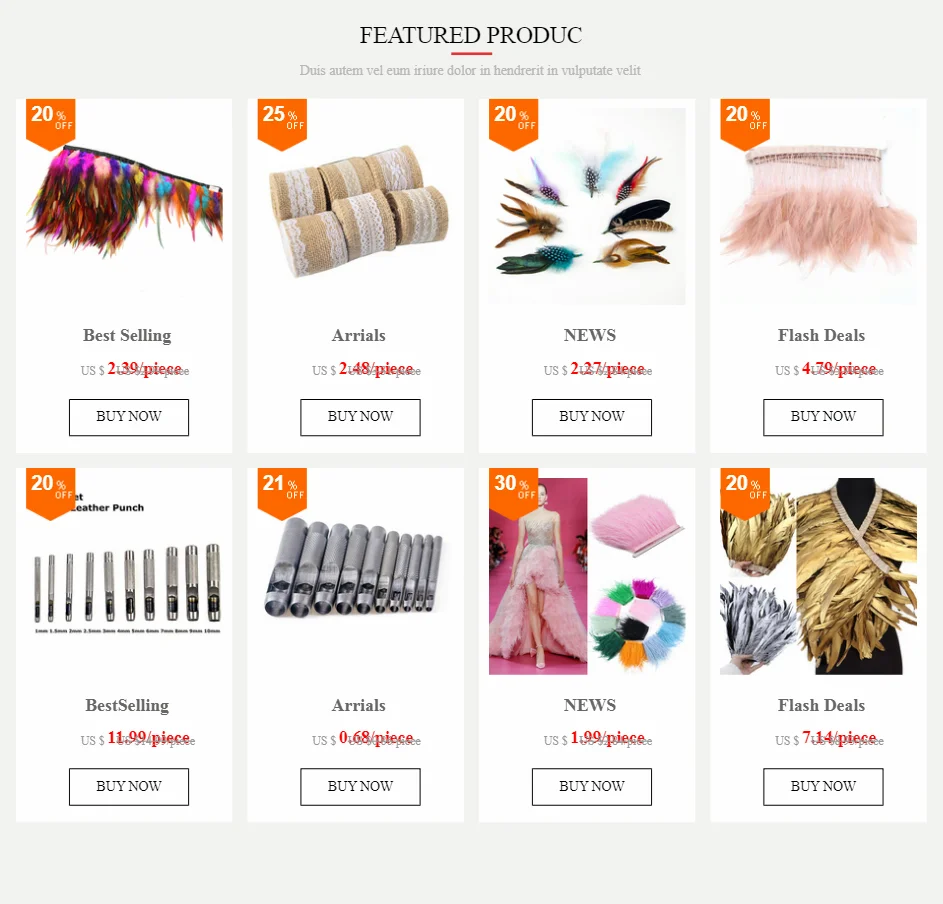Click BUY NOW for 7.14/piece Flash Deals
The height and width of the screenshot is (904, 943).
(823, 786)
